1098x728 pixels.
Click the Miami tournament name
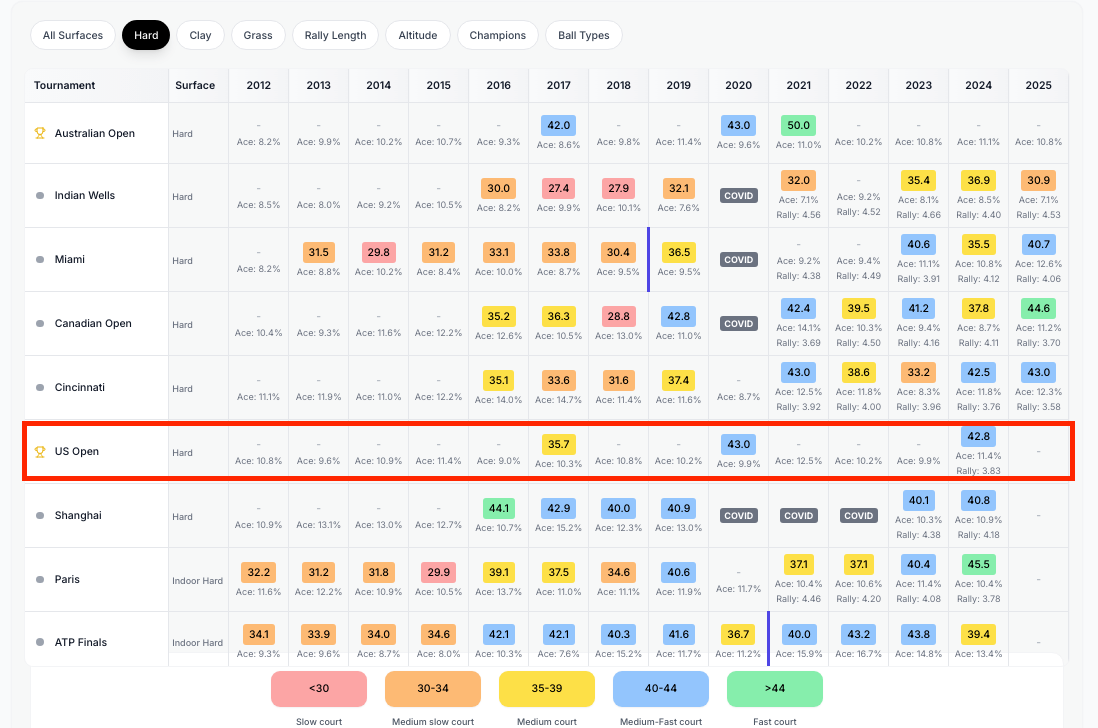click(69, 259)
